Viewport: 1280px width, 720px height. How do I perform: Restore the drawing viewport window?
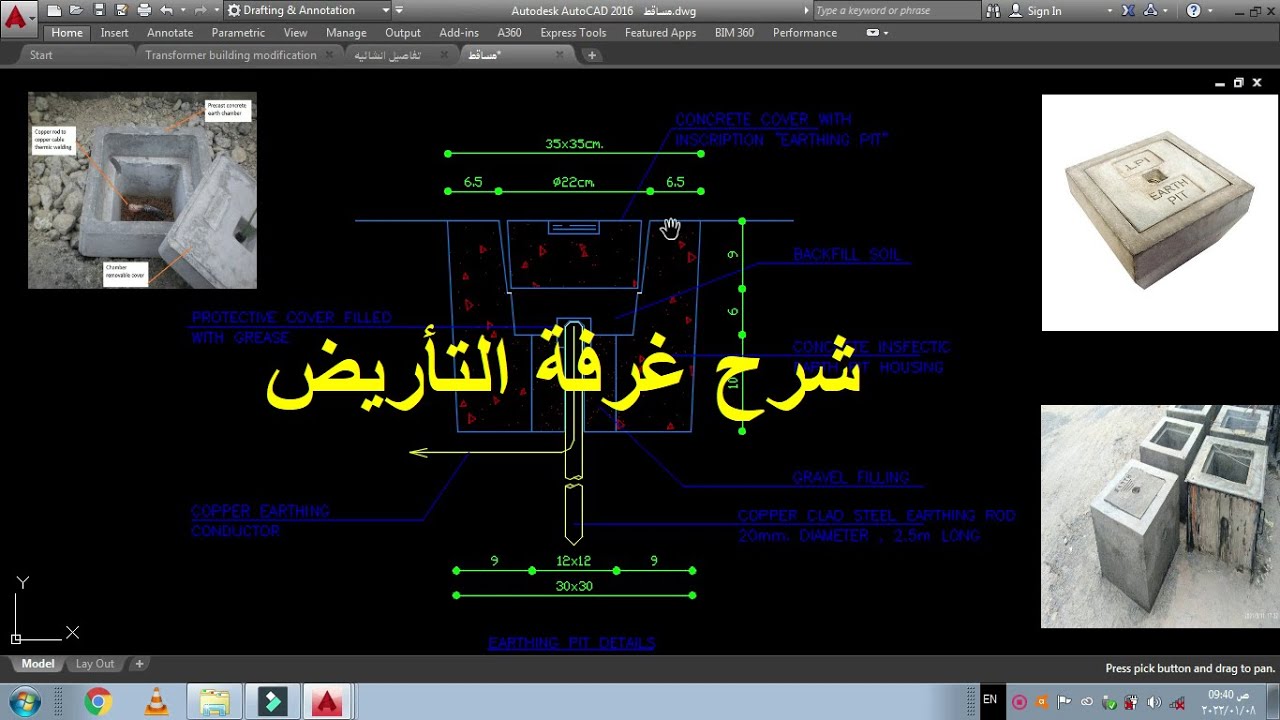coord(1238,83)
